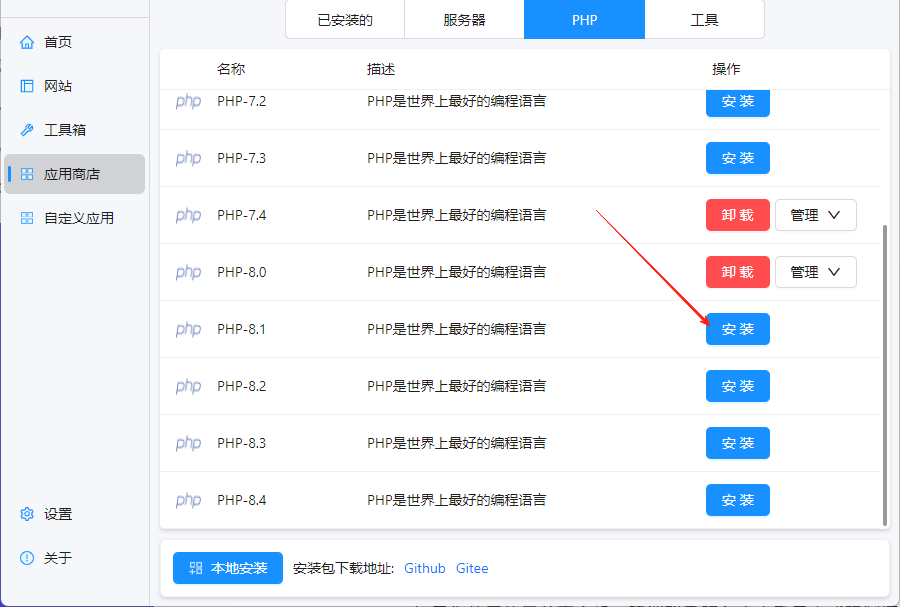900x607 pixels.
Task: Click the php logo in PHP-8.4 row
Action: (188, 501)
